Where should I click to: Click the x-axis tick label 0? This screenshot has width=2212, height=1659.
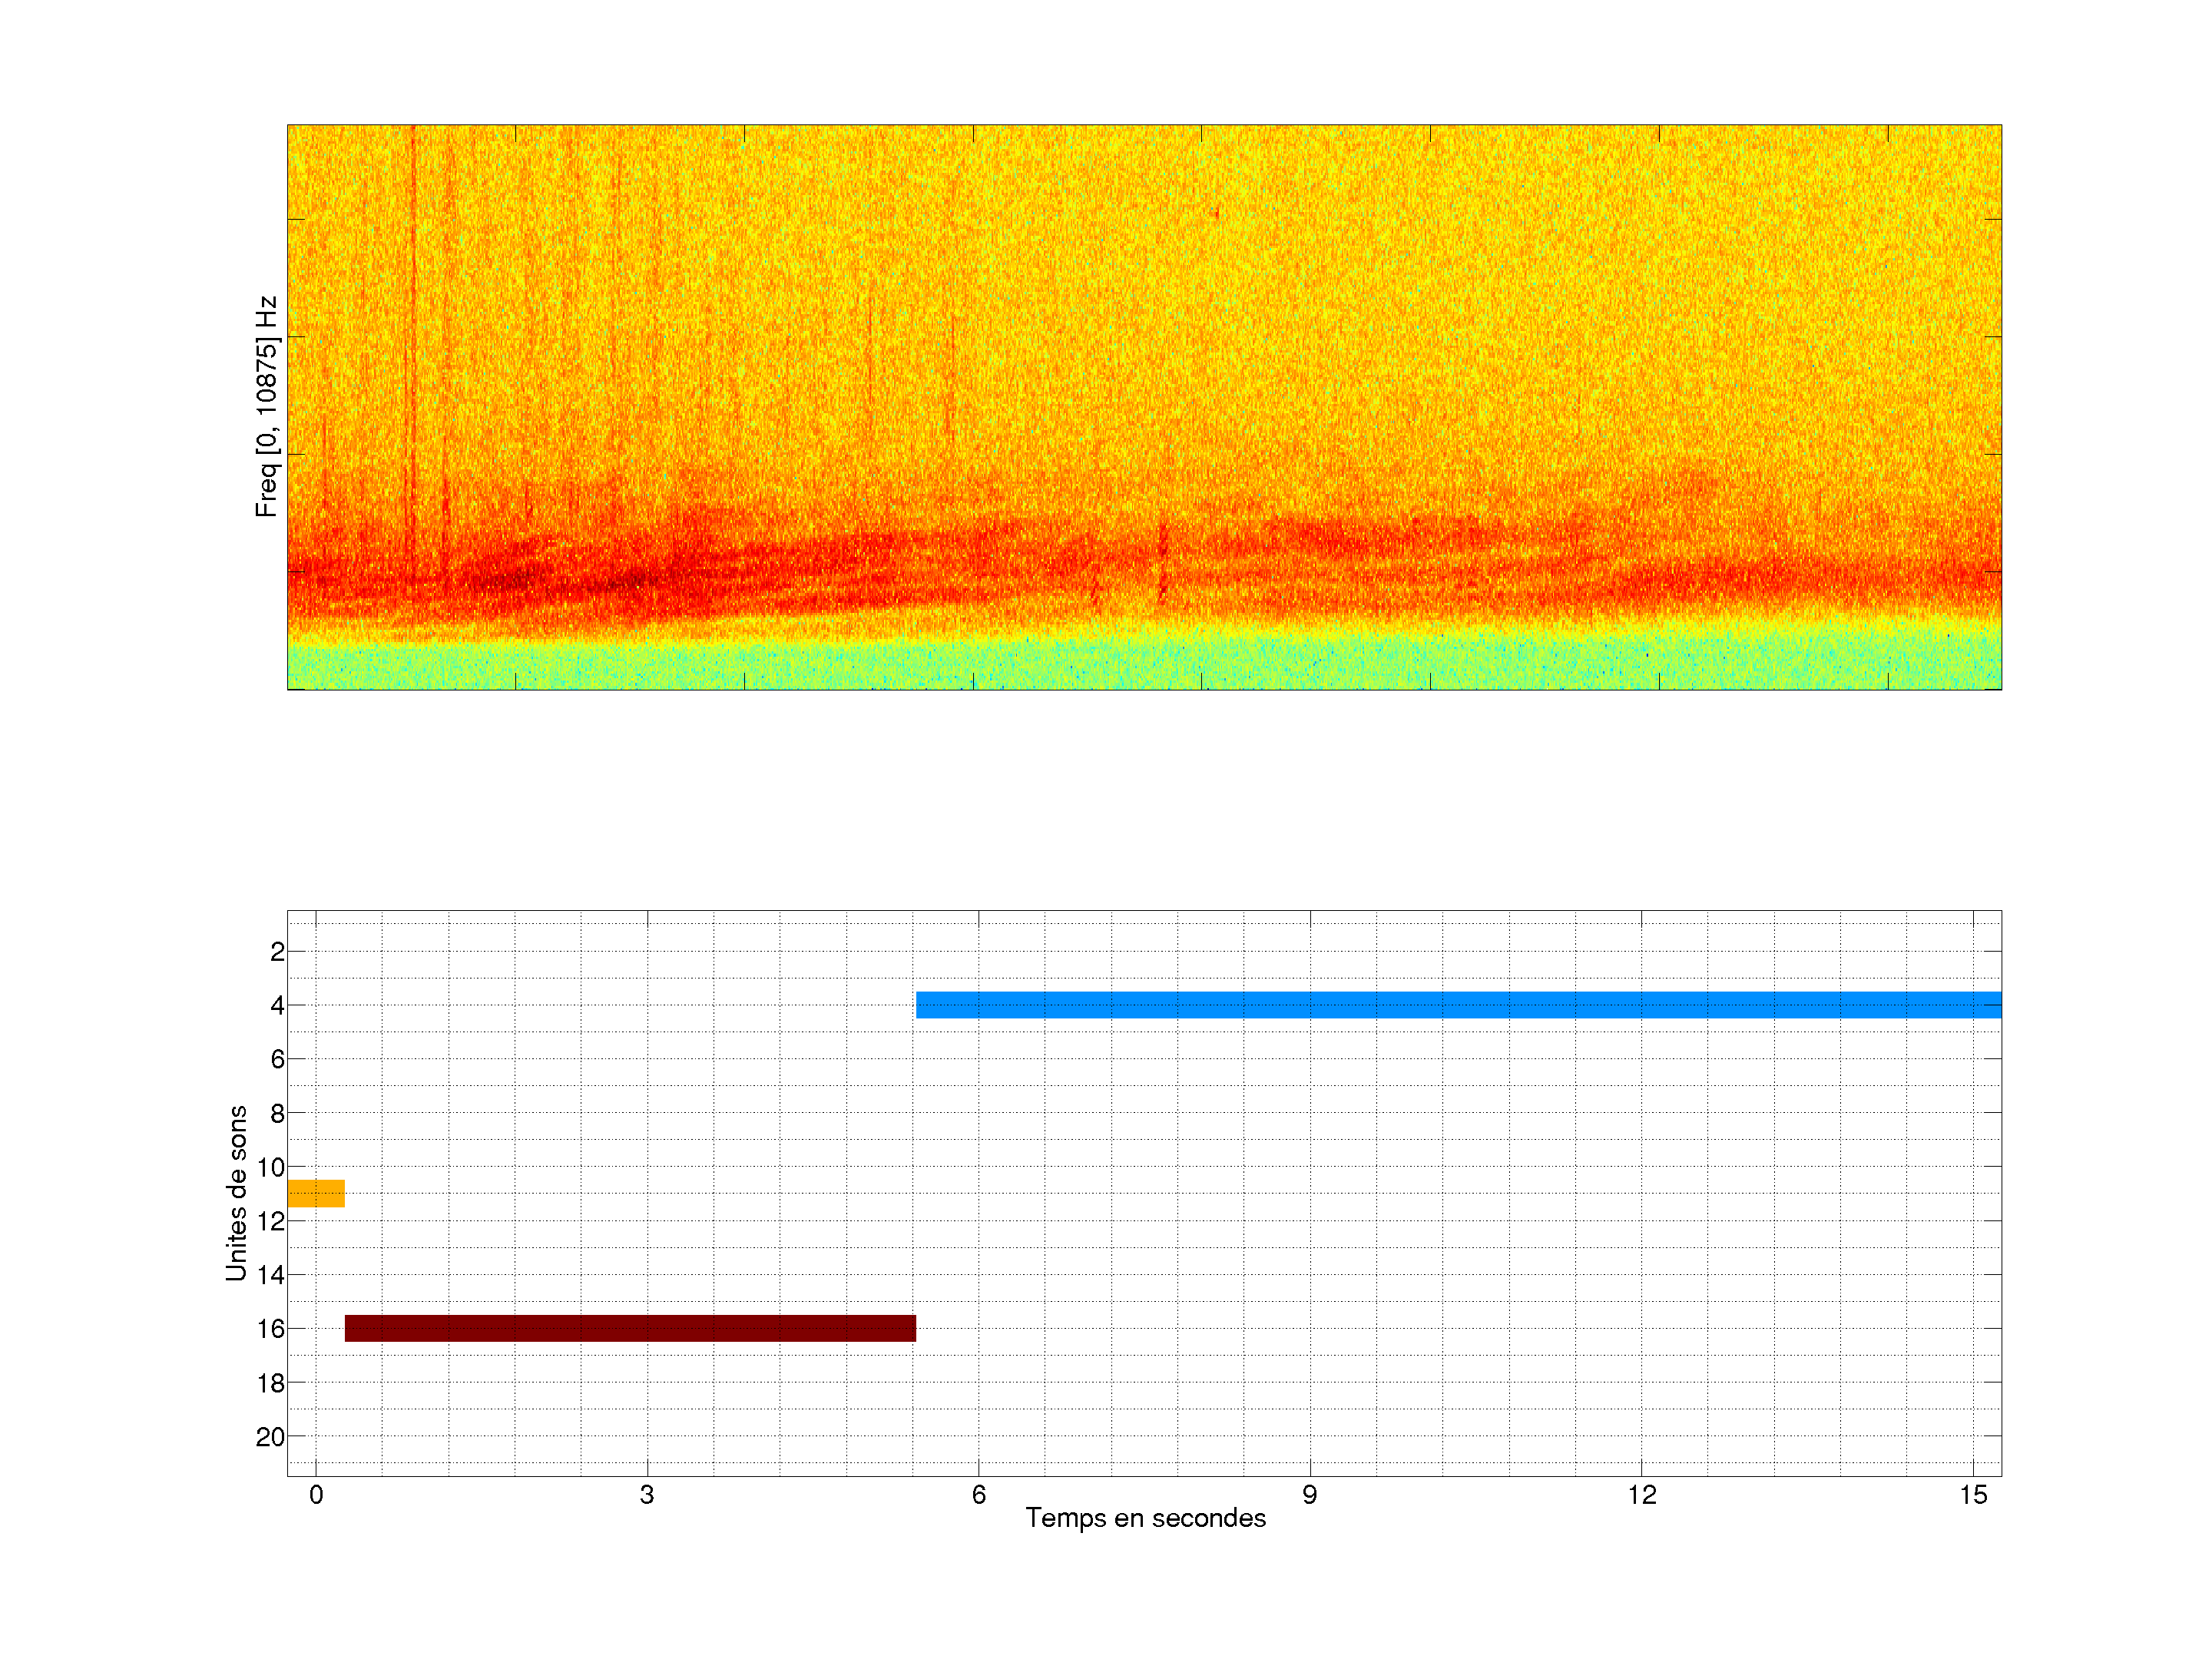tap(316, 1495)
